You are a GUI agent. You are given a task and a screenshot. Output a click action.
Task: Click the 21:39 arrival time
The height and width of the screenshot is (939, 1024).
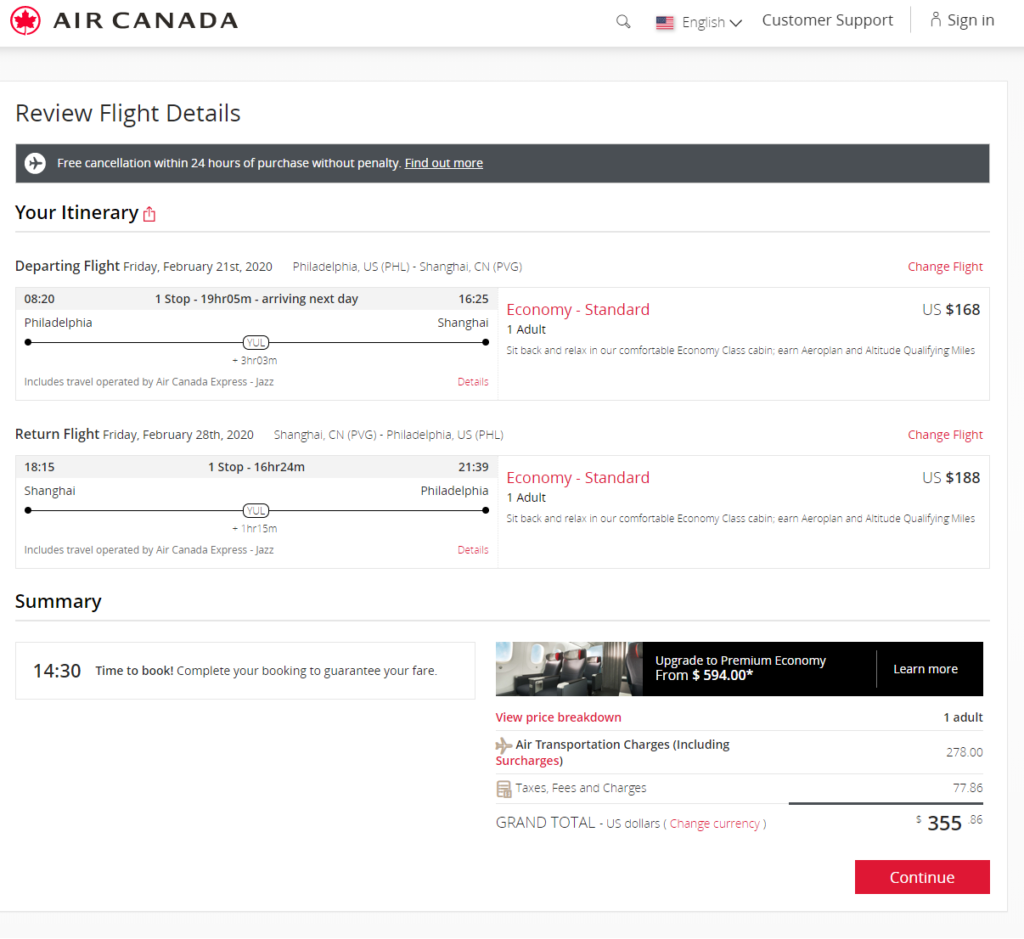tap(473, 467)
